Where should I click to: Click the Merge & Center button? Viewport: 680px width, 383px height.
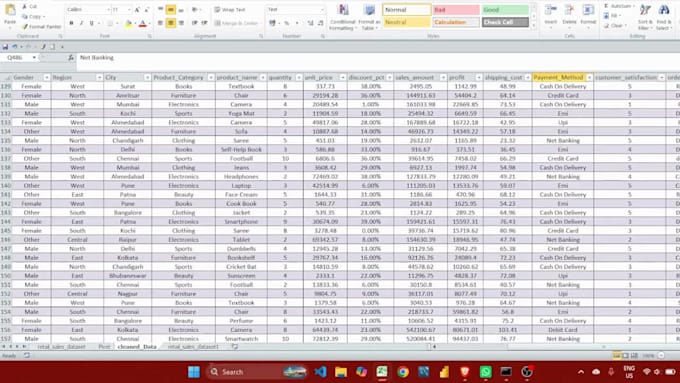(236, 23)
